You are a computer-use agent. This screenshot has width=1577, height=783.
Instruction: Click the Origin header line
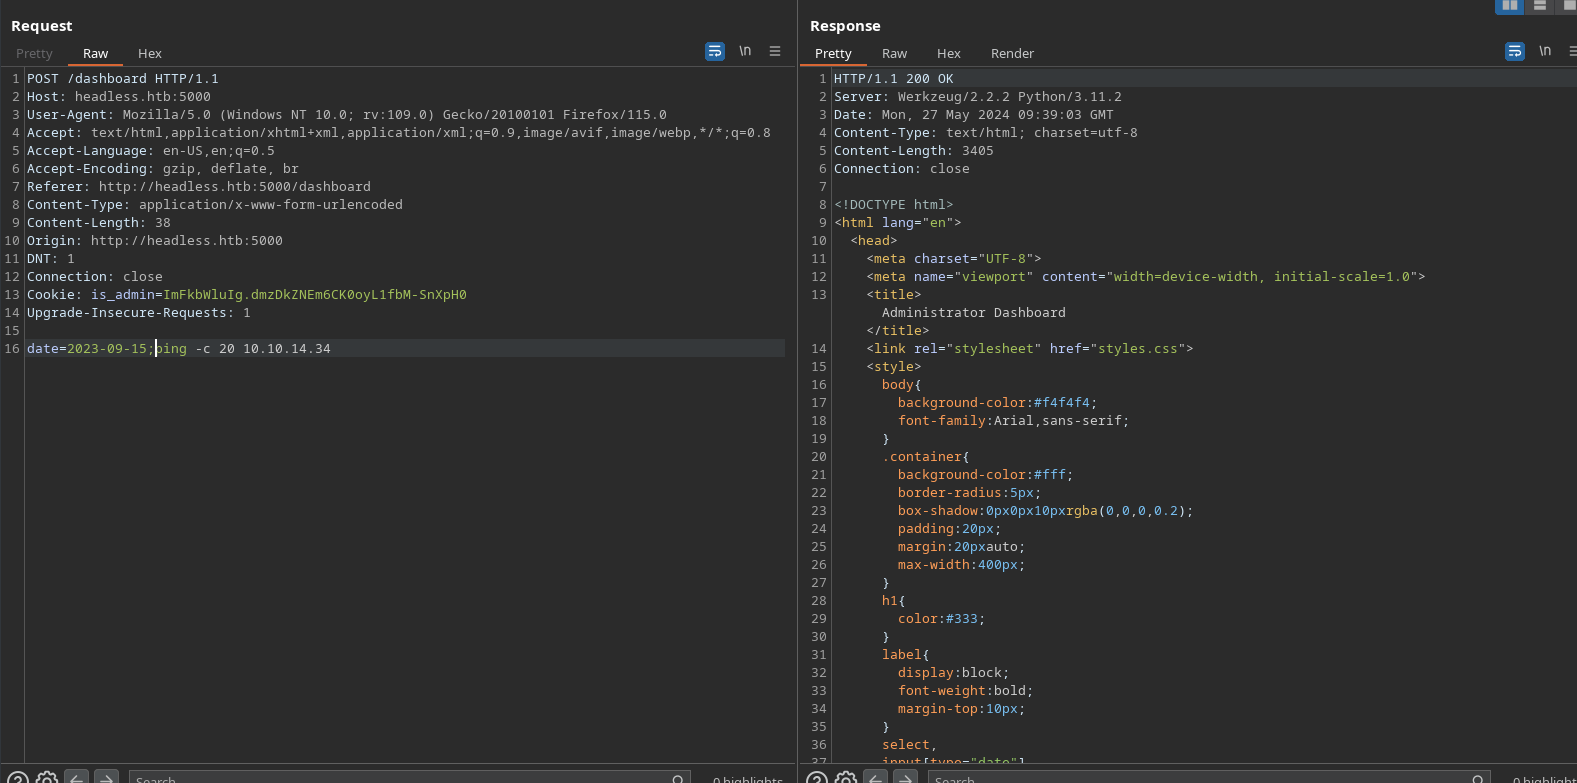[155, 241]
